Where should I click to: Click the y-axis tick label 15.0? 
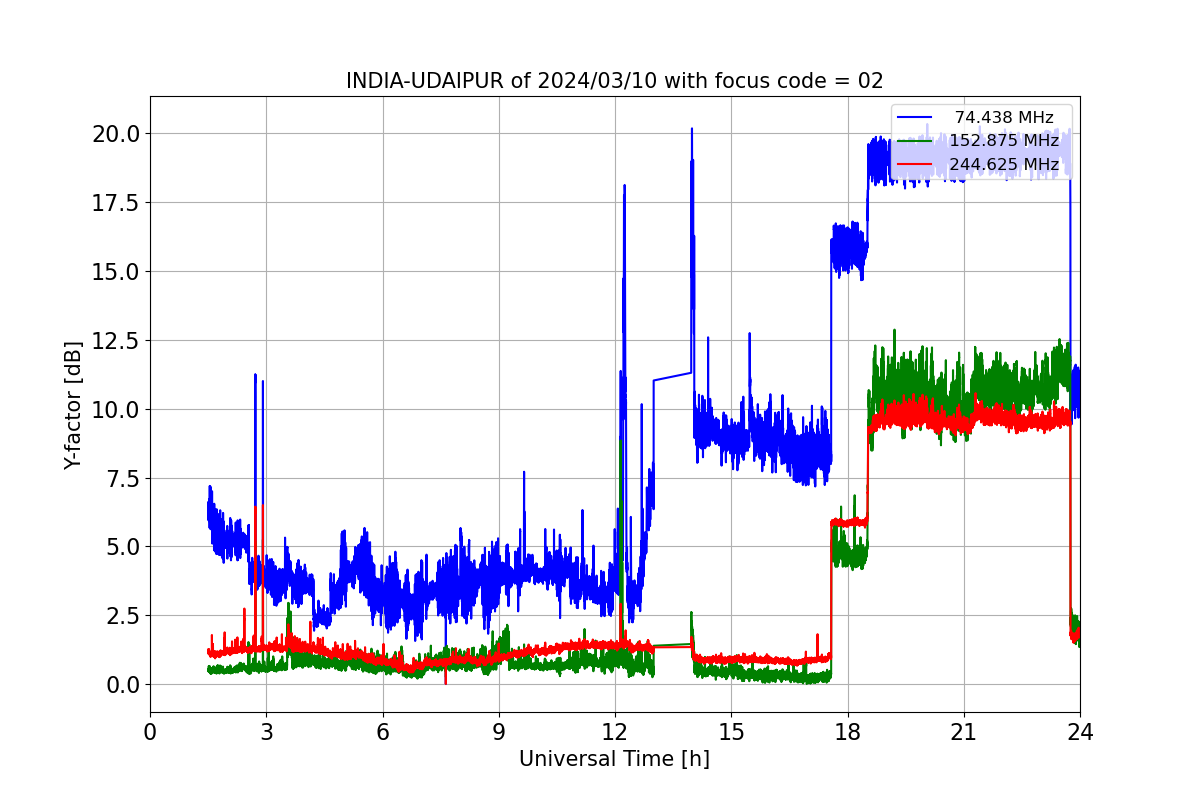pyautogui.click(x=117, y=272)
